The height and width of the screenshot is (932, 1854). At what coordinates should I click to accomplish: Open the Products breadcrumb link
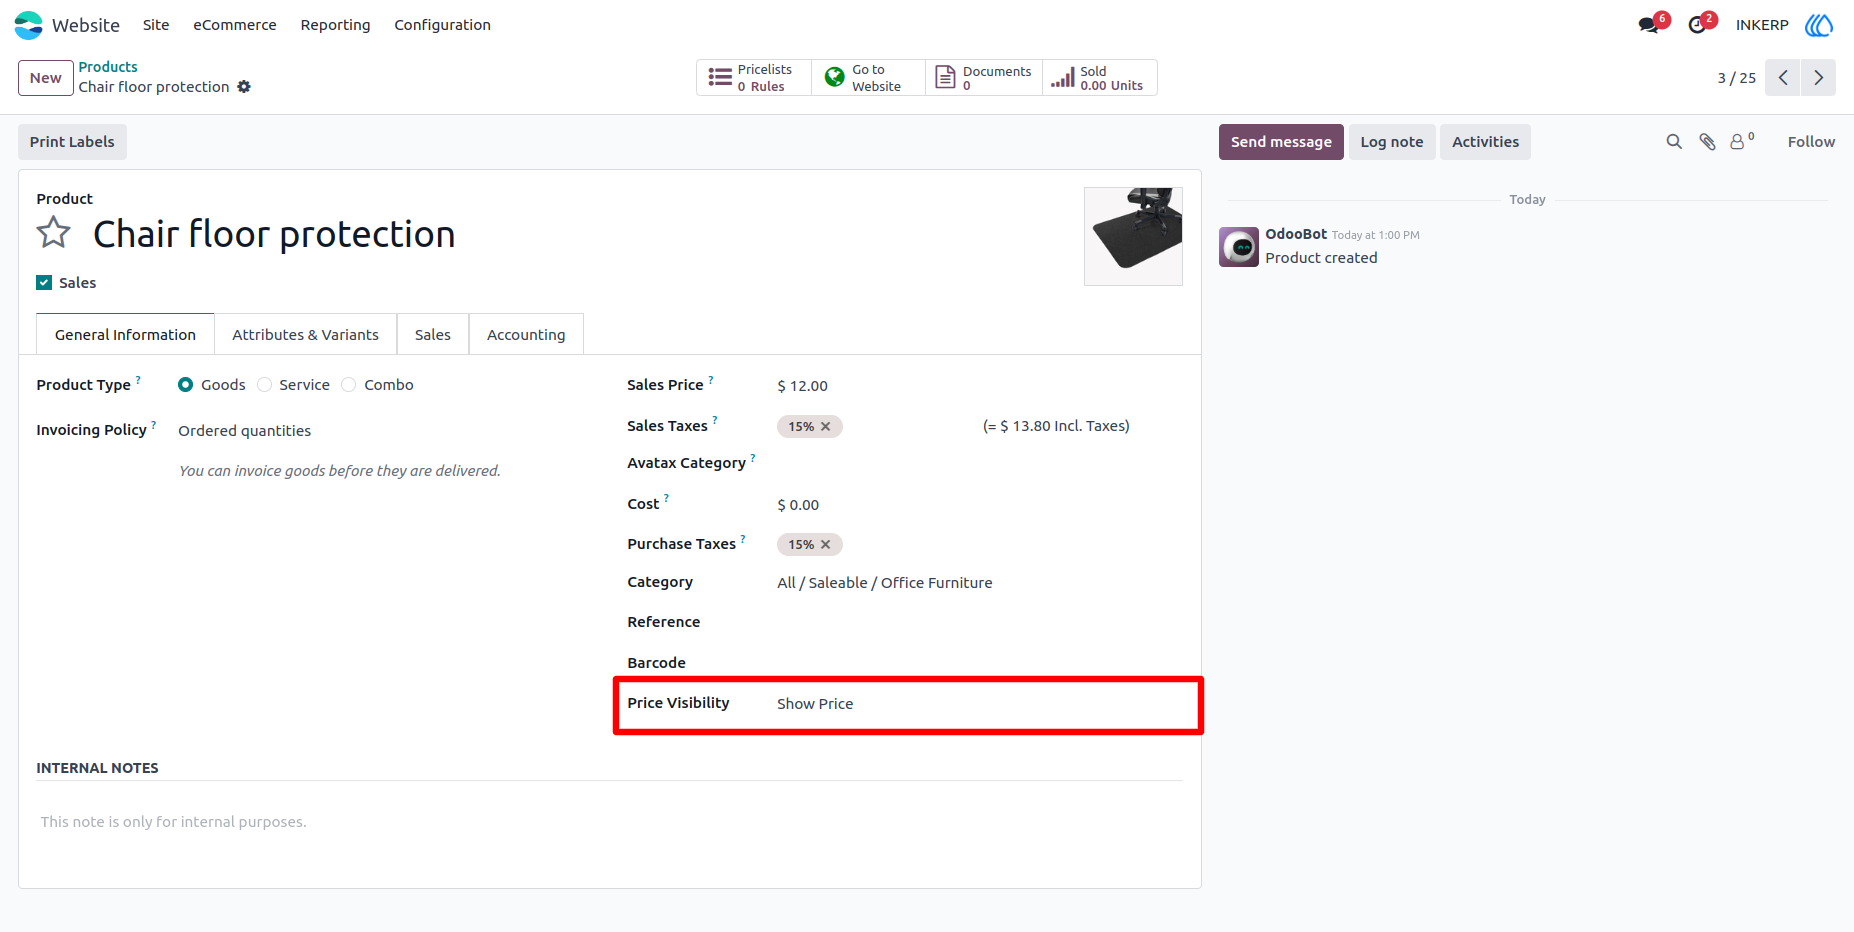tap(108, 67)
